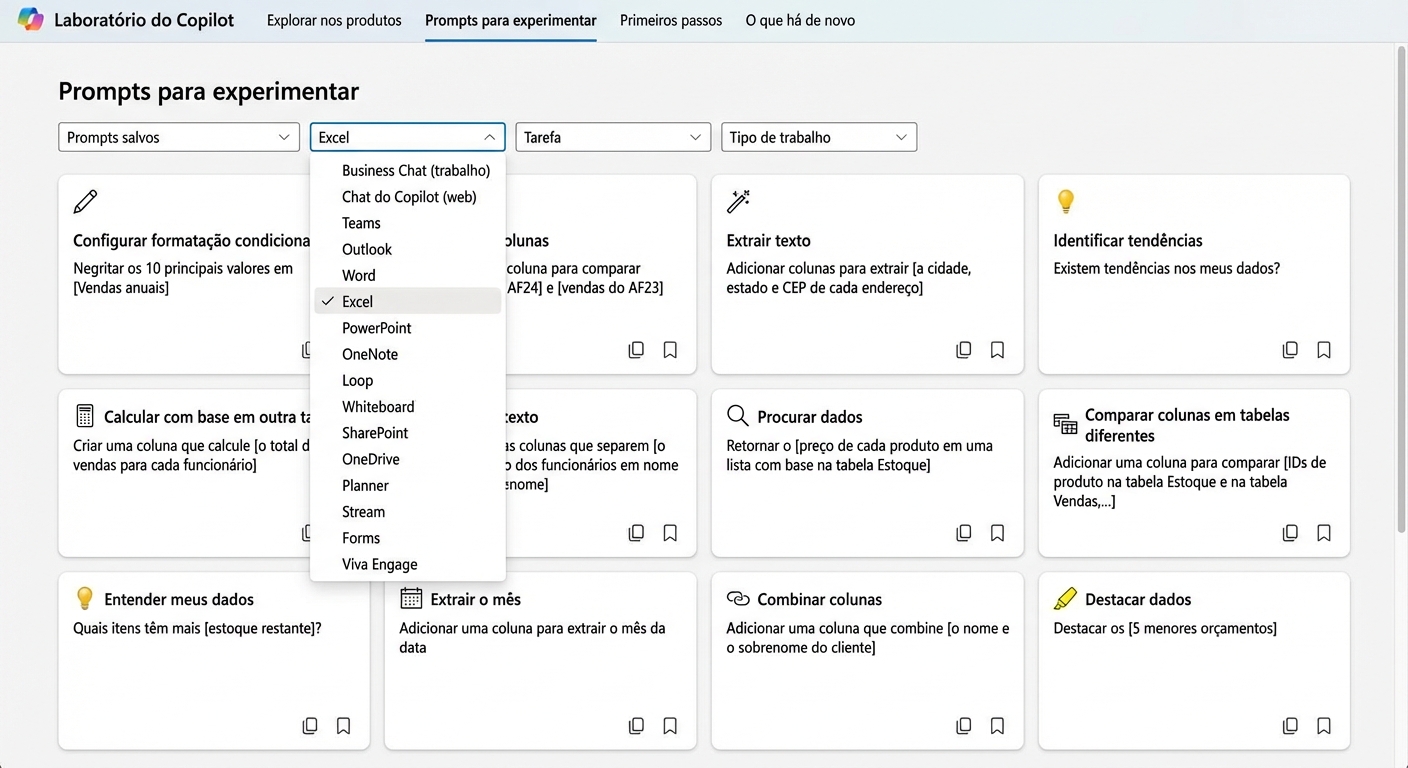This screenshot has width=1408, height=768.
Task: Copy the 'Combinar colunas' prompt
Action: 963,726
